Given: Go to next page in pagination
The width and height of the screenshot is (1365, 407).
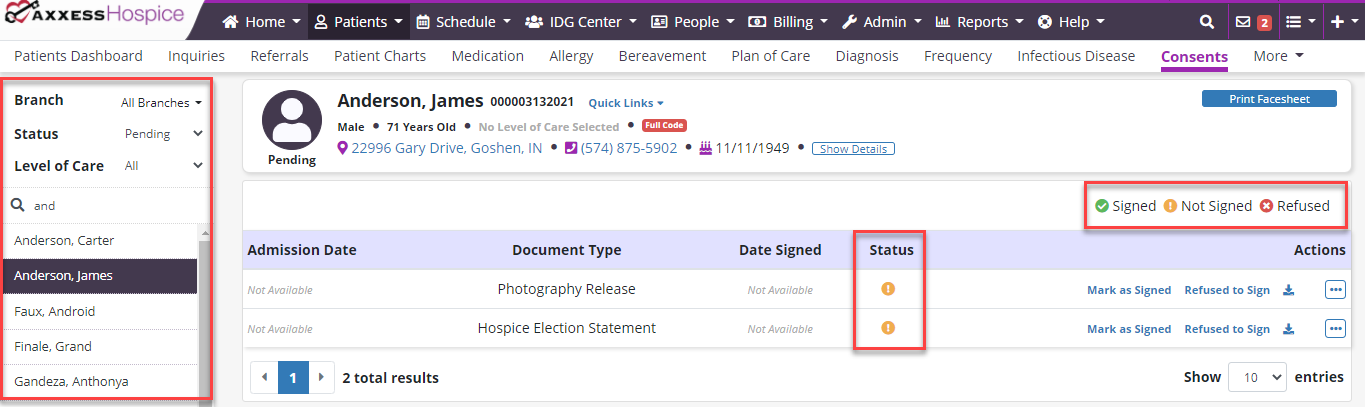Looking at the screenshot, I should [x=320, y=378].
